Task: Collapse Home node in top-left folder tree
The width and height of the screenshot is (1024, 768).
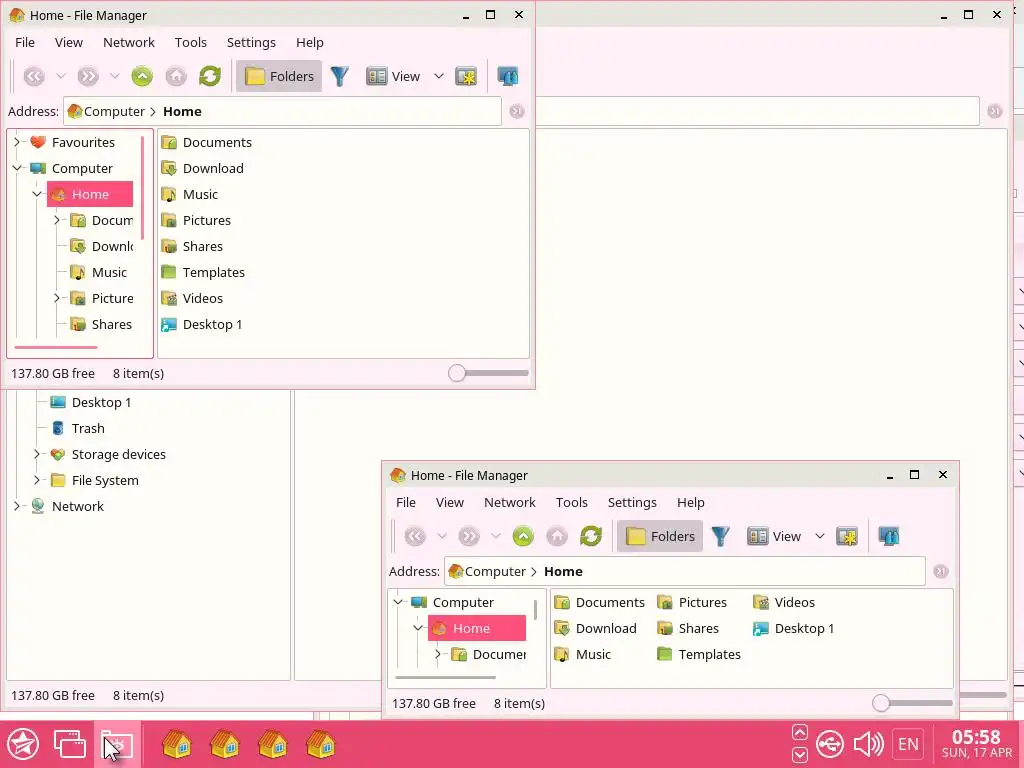Action: tap(37, 194)
